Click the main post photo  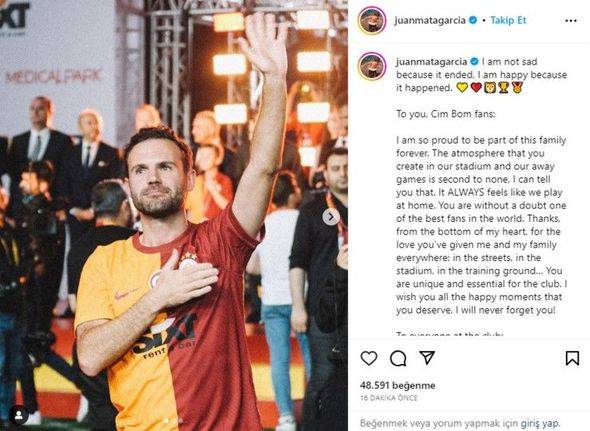[x=174, y=215]
